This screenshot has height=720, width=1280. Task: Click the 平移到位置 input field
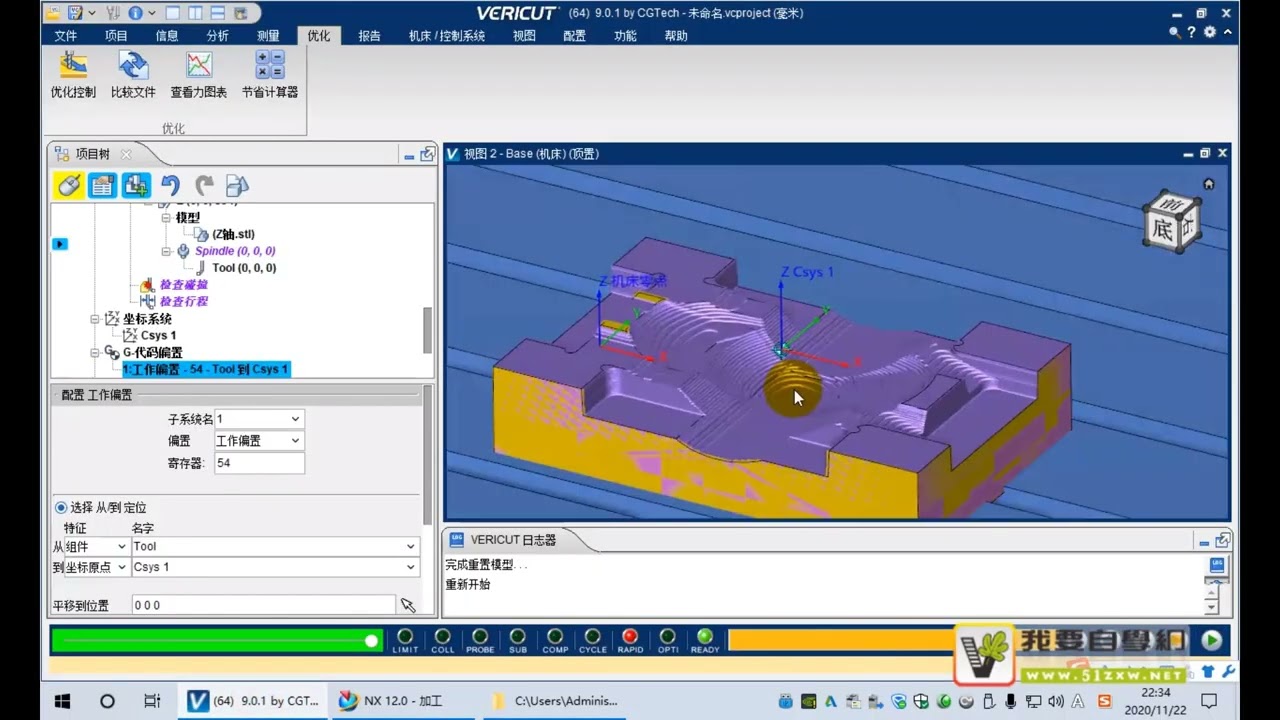tap(263, 605)
